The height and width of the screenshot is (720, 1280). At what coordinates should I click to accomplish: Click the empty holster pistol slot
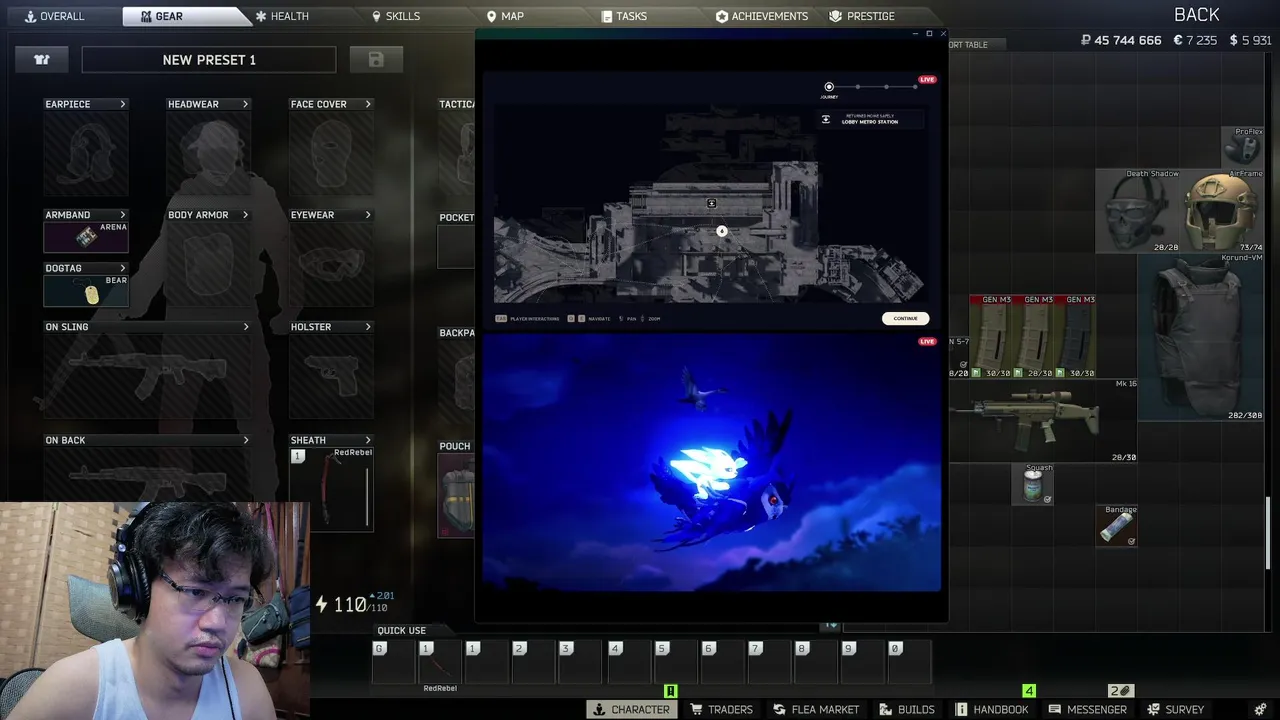coord(332,376)
